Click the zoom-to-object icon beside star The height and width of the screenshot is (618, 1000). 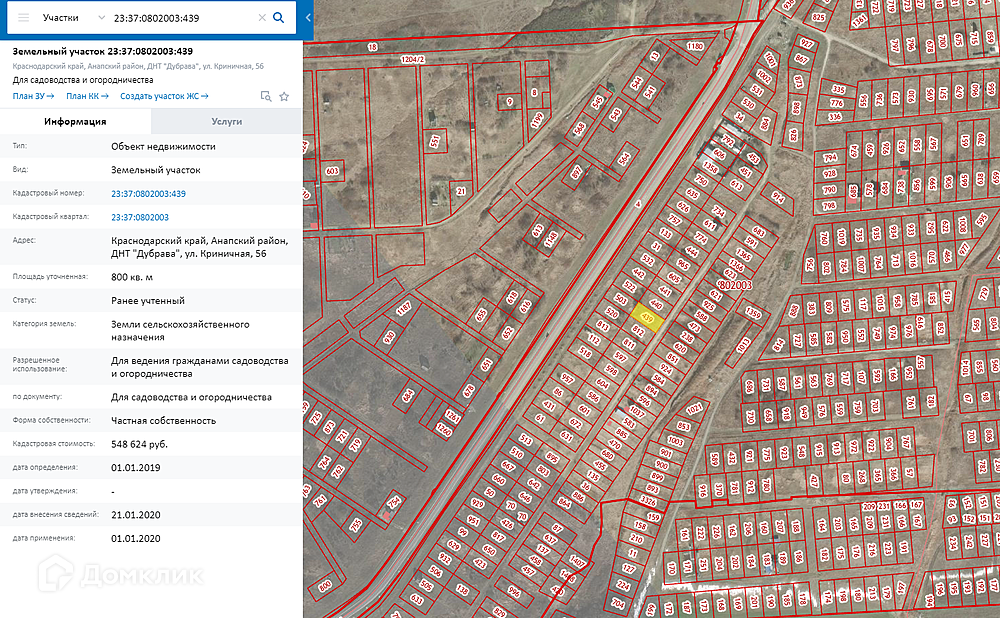tap(265, 96)
